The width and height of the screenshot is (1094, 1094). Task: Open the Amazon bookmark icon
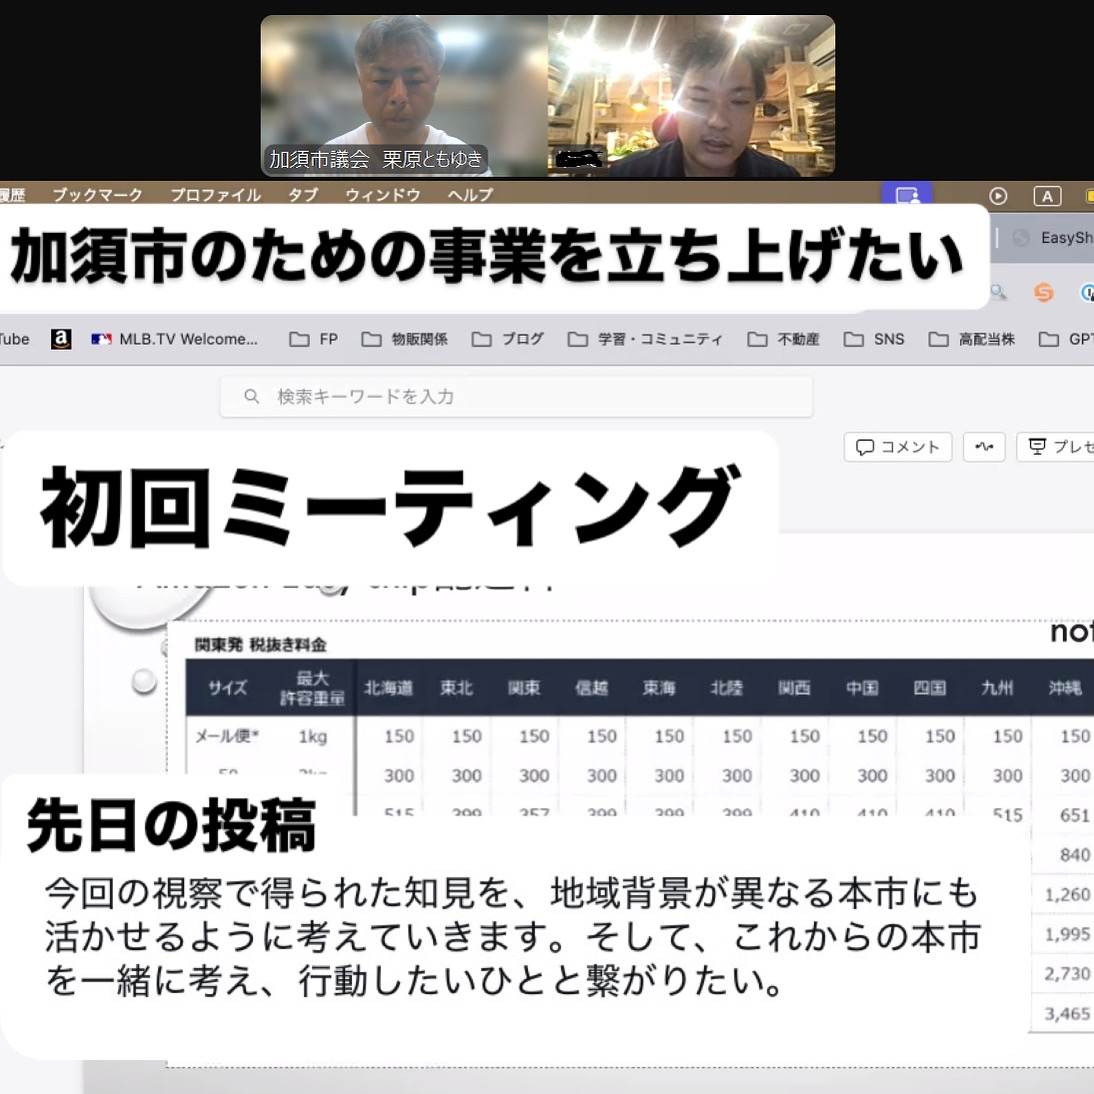pyautogui.click(x=61, y=339)
